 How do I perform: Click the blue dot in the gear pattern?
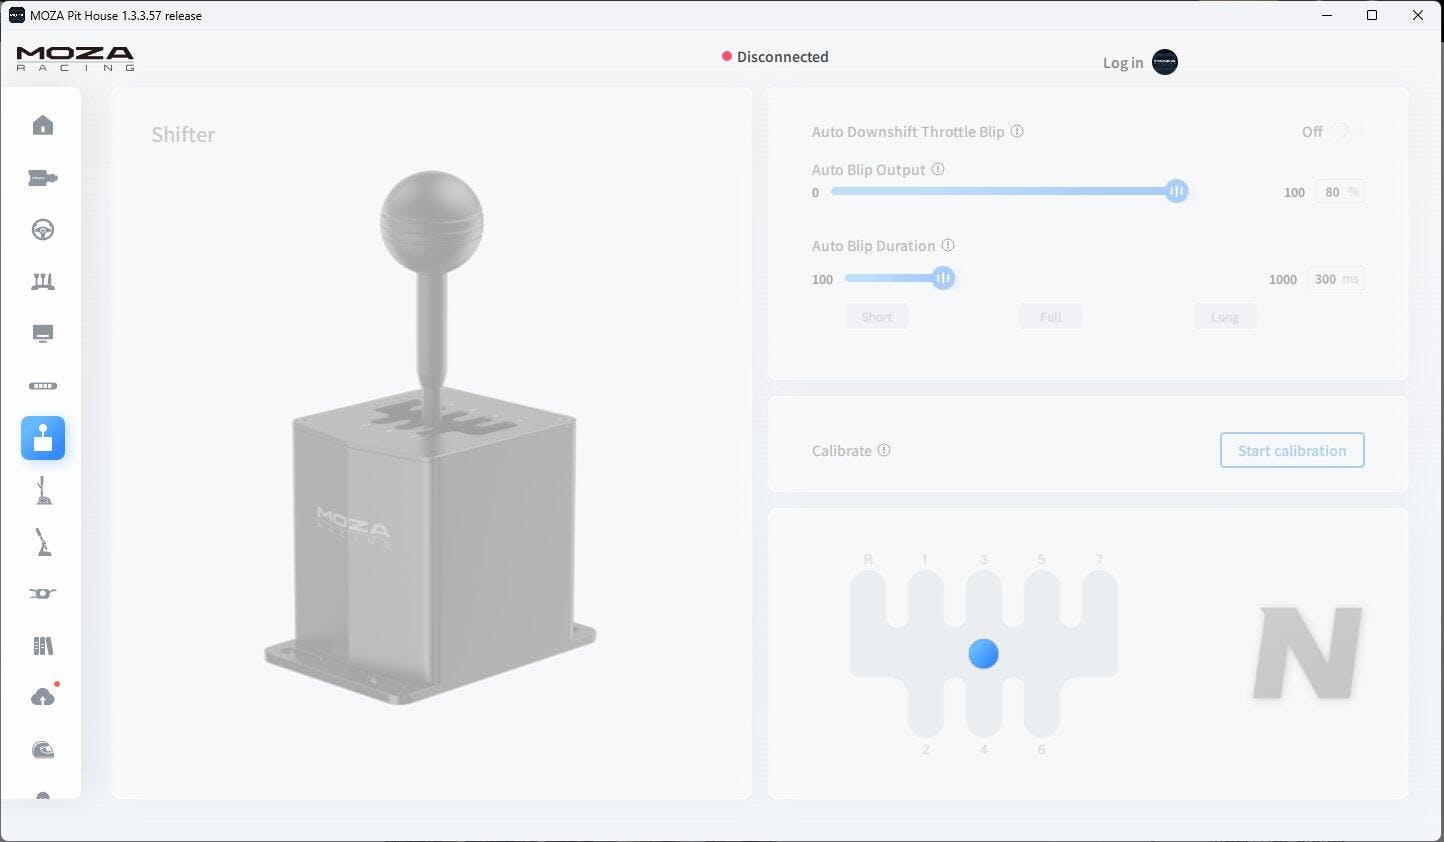(x=983, y=654)
